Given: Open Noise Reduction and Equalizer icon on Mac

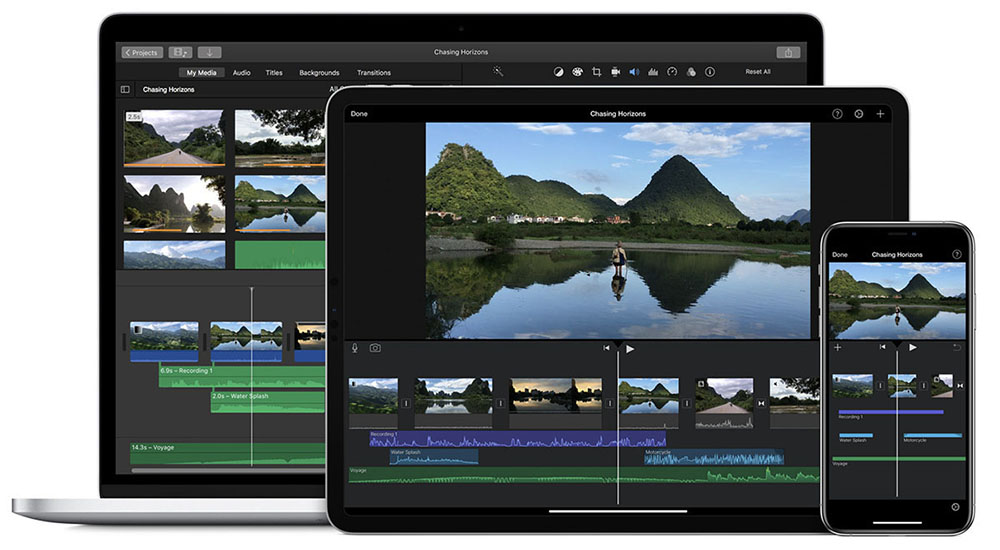Looking at the screenshot, I should (653, 72).
